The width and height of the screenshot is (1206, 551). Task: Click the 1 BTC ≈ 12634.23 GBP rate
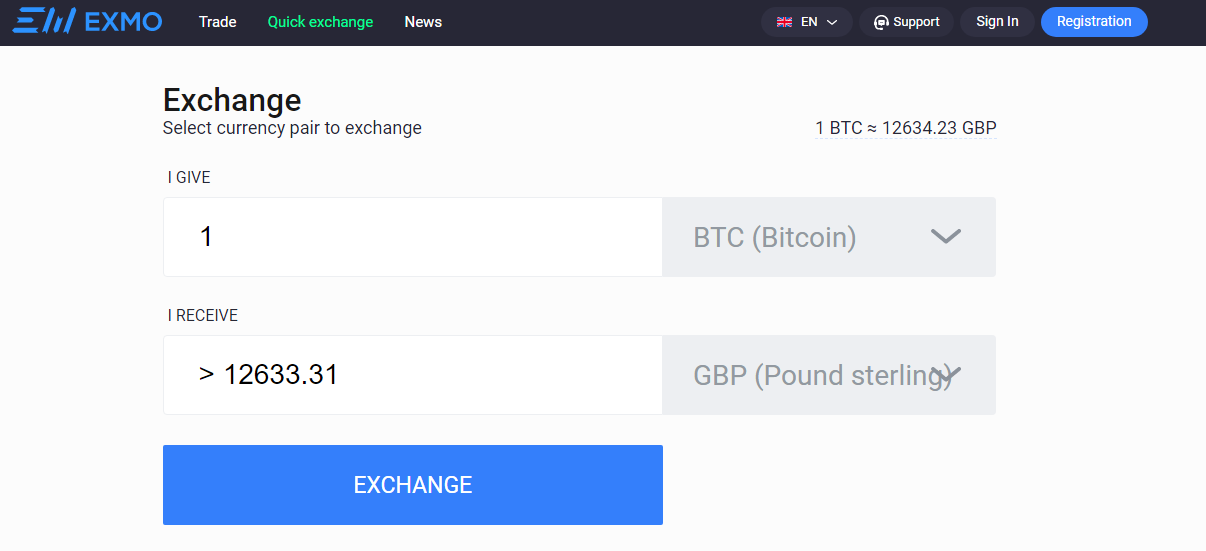[x=906, y=128]
